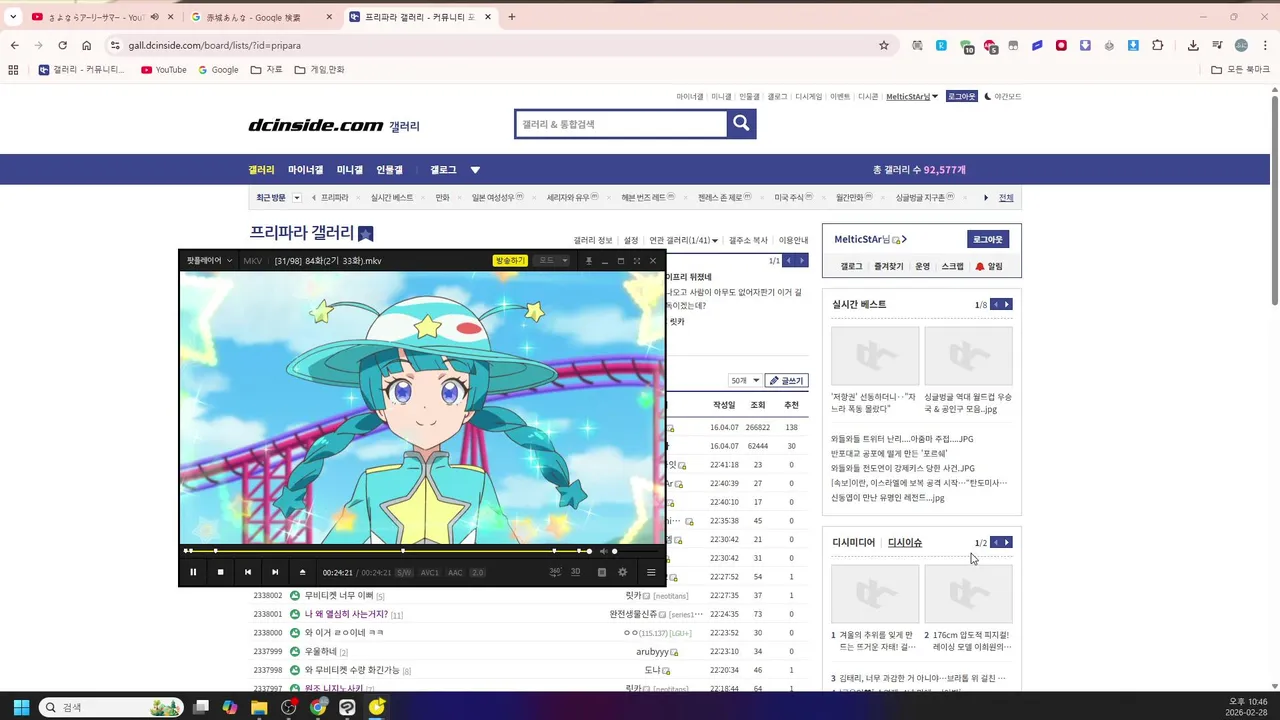This screenshot has width=1280, height=720.
Task: Go to next page of 실시간 베스트
Action: point(1007,305)
